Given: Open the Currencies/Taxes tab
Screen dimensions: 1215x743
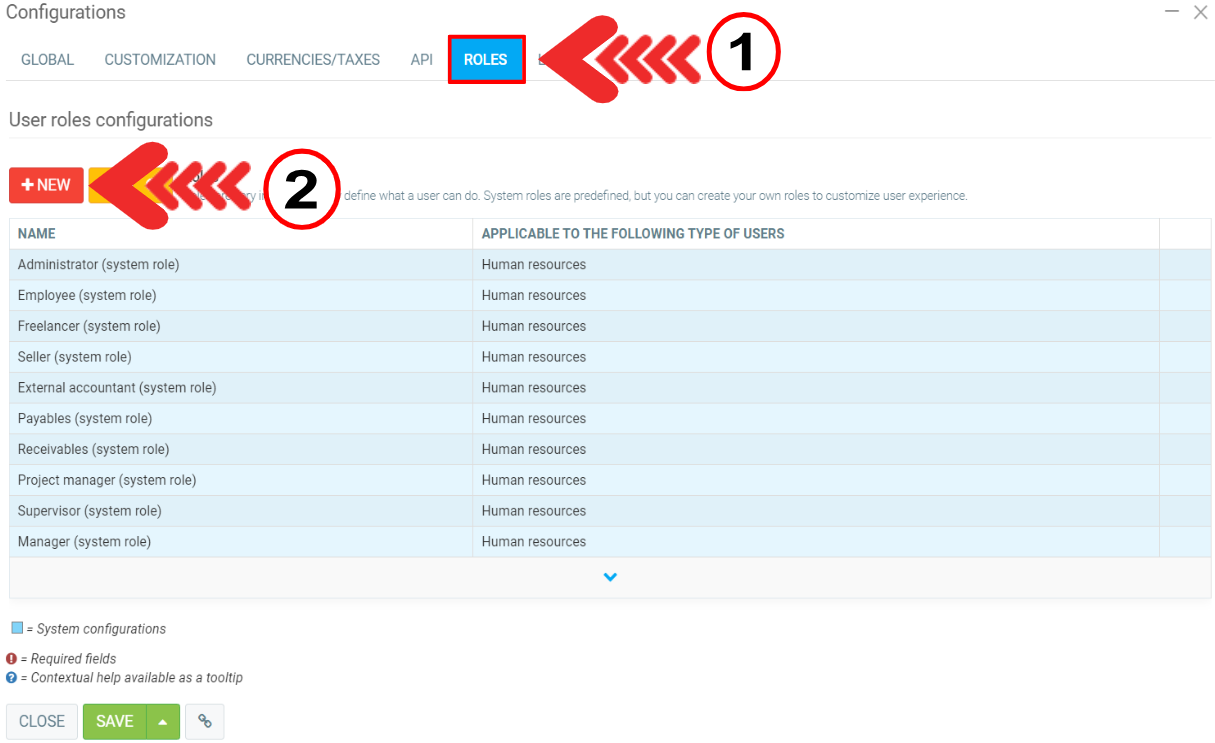Looking at the screenshot, I should pos(313,60).
